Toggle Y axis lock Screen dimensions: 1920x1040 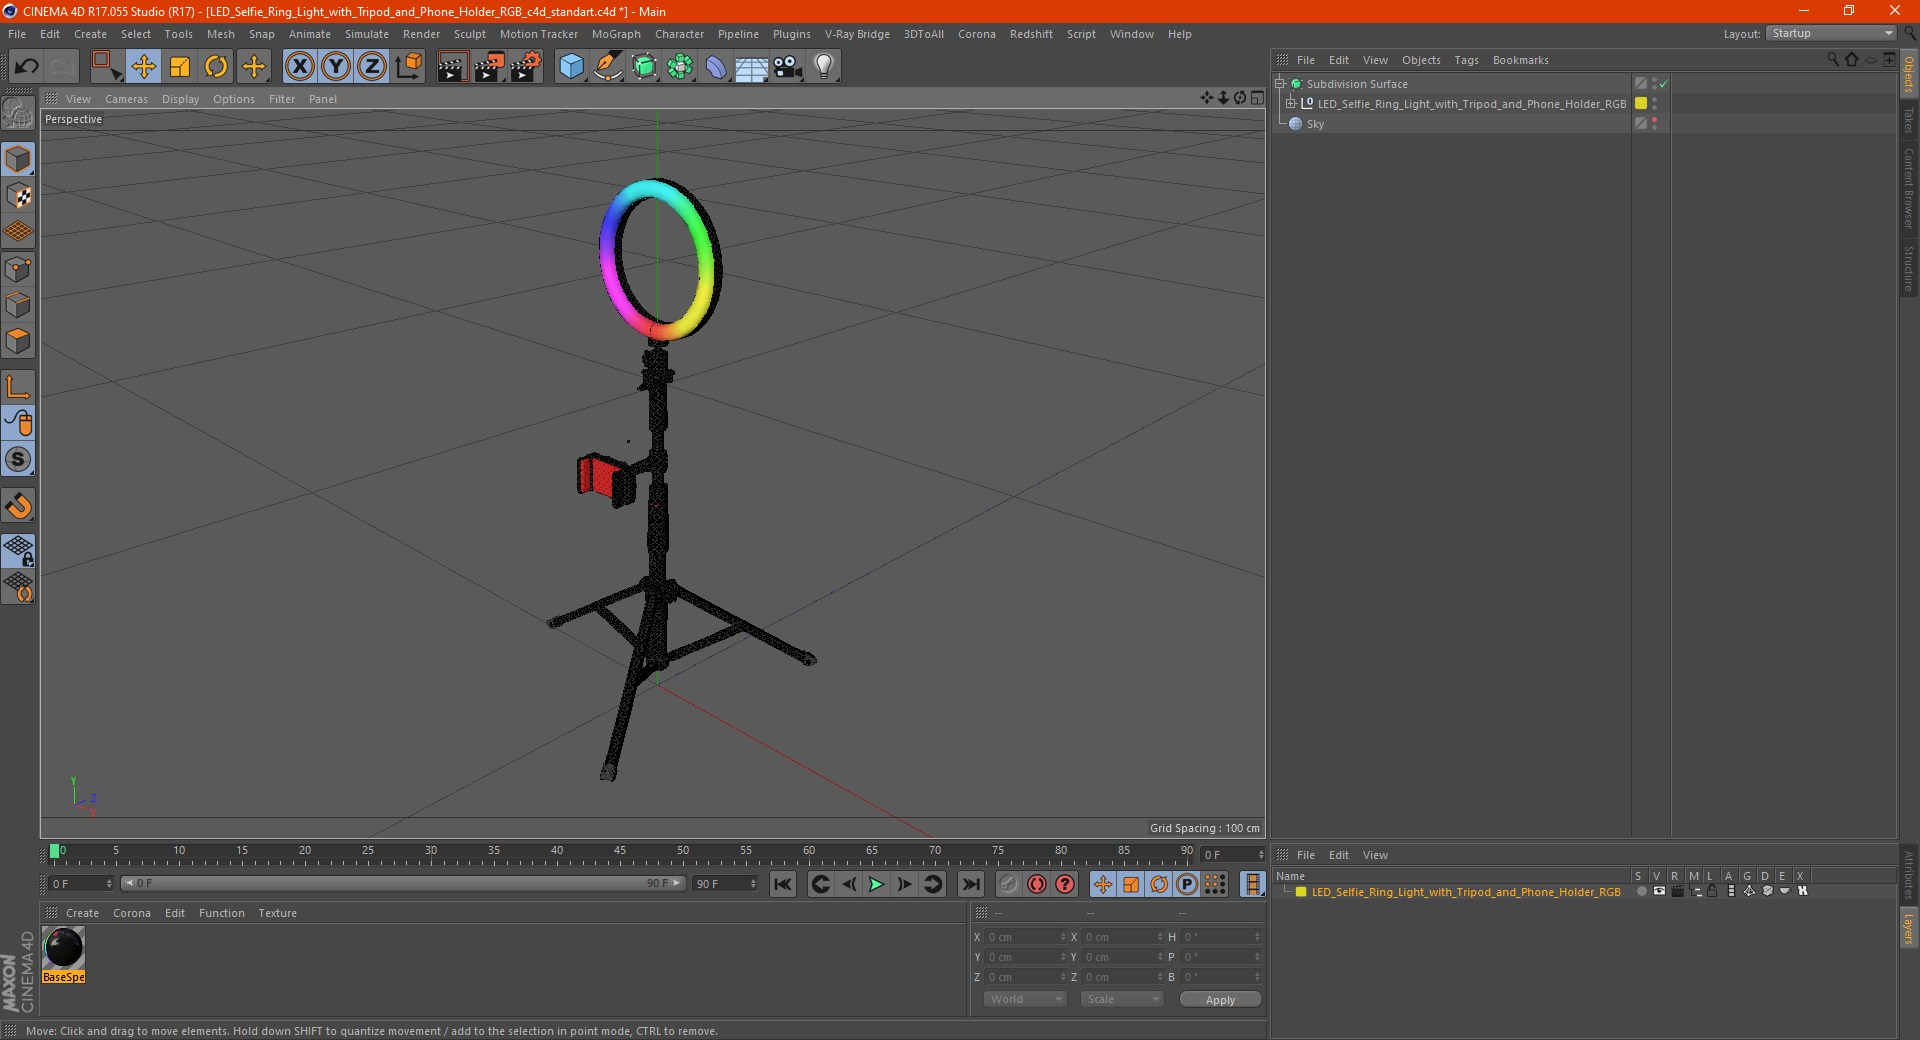pos(336,67)
